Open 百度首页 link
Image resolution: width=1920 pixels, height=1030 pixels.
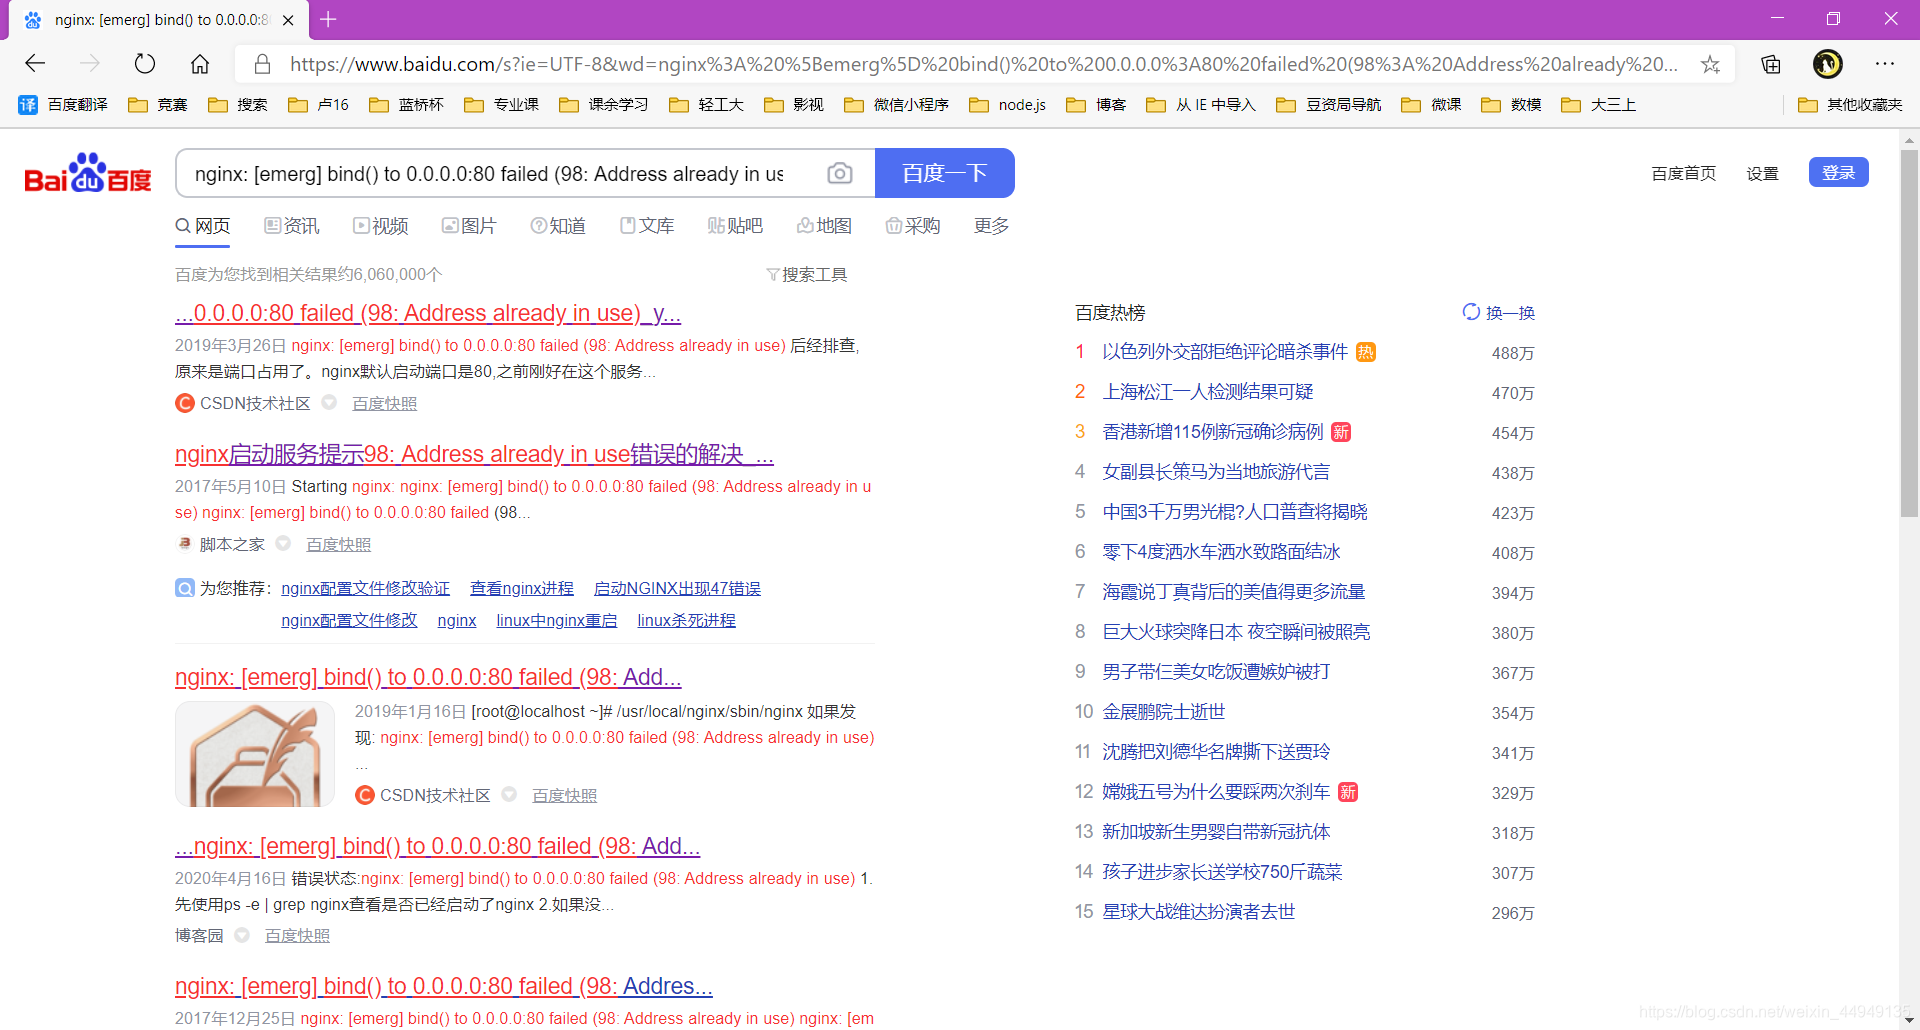(1683, 174)
